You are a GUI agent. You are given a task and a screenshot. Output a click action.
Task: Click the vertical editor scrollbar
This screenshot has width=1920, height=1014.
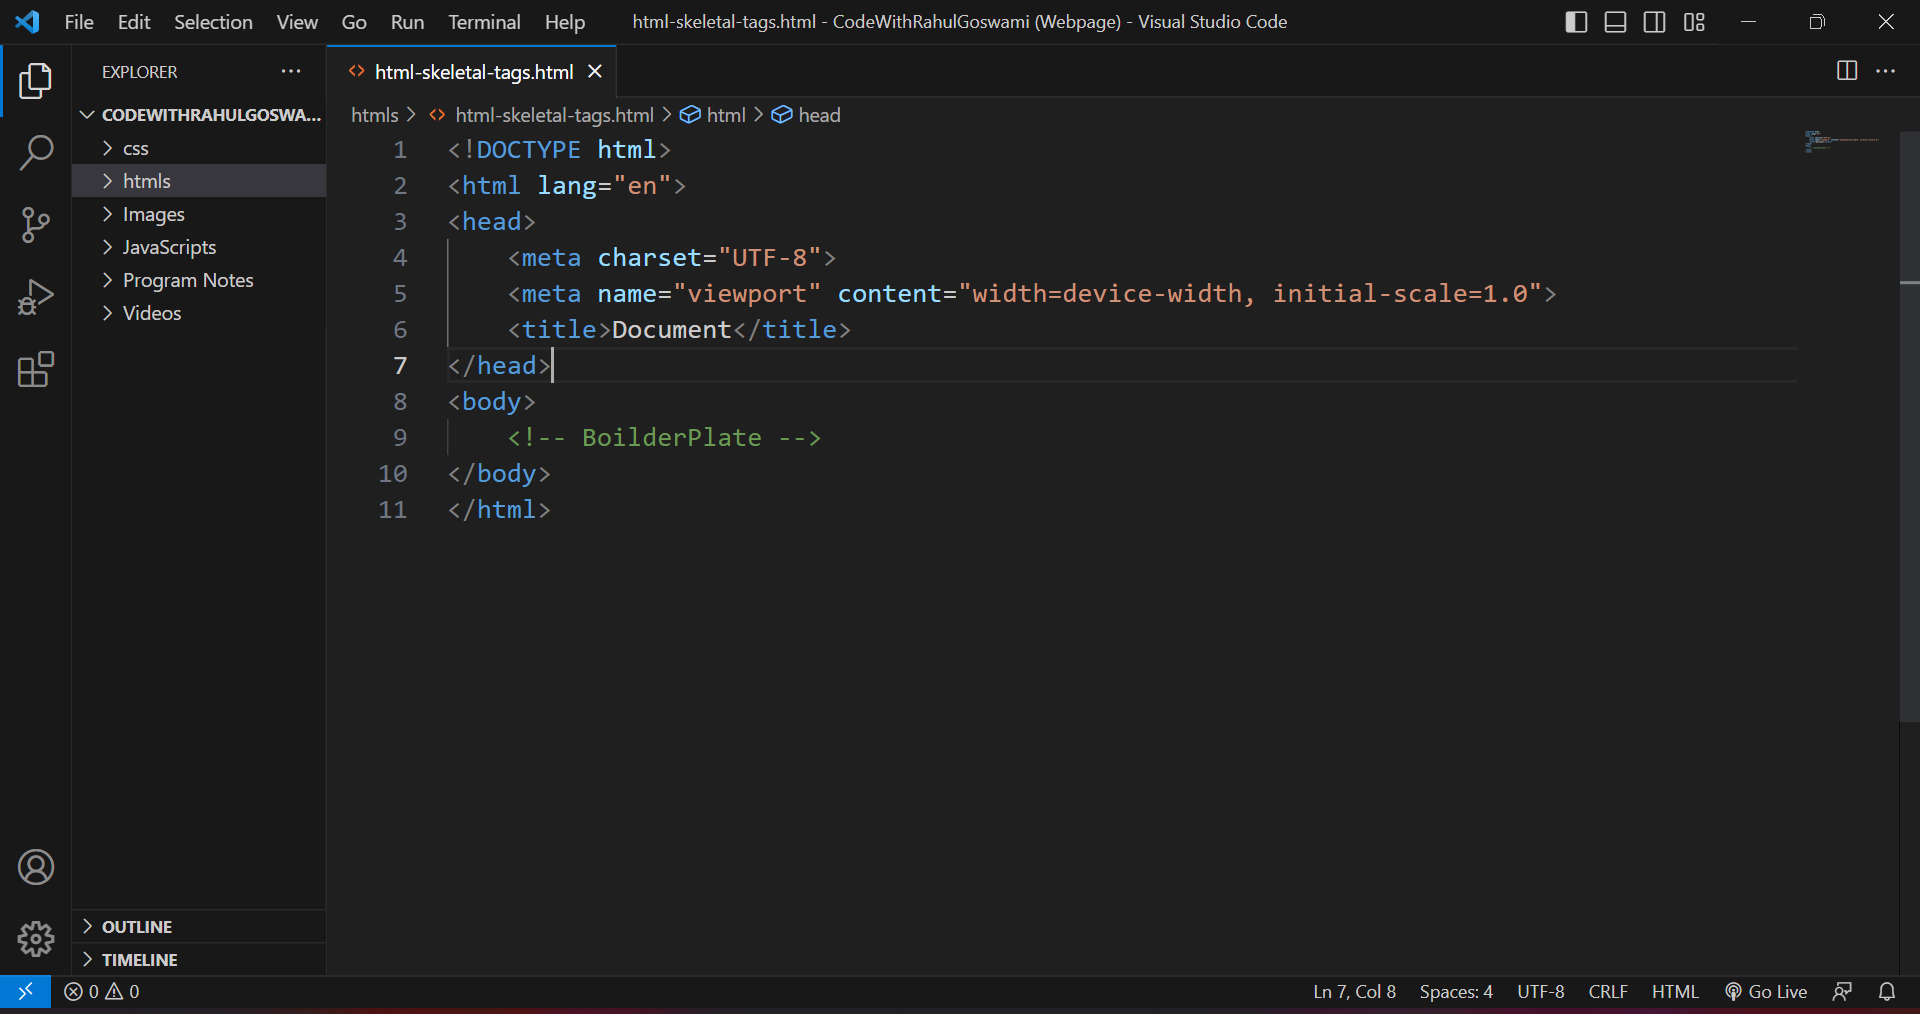point(1909,426)
